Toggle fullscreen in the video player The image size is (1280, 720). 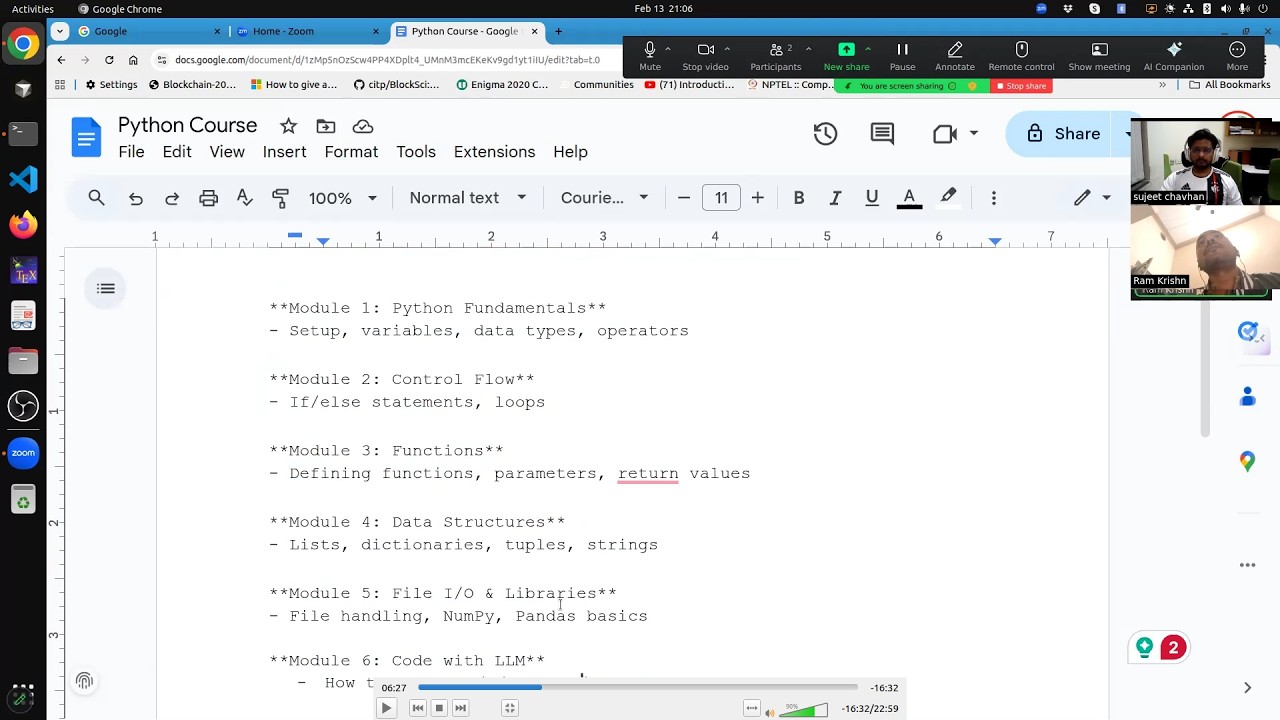[x=509, y=708]
